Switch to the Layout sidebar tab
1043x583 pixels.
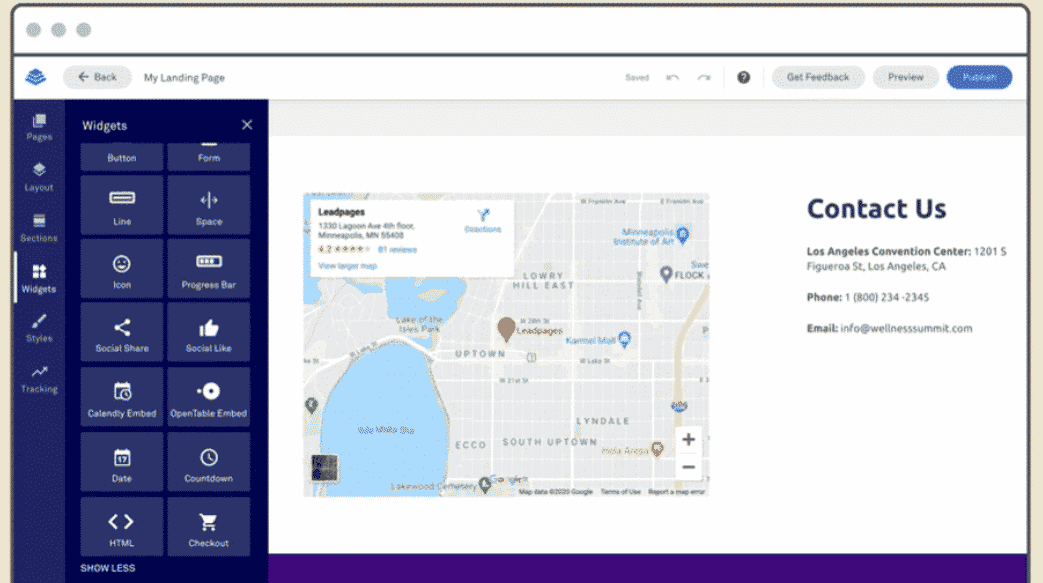pos(39,178)
